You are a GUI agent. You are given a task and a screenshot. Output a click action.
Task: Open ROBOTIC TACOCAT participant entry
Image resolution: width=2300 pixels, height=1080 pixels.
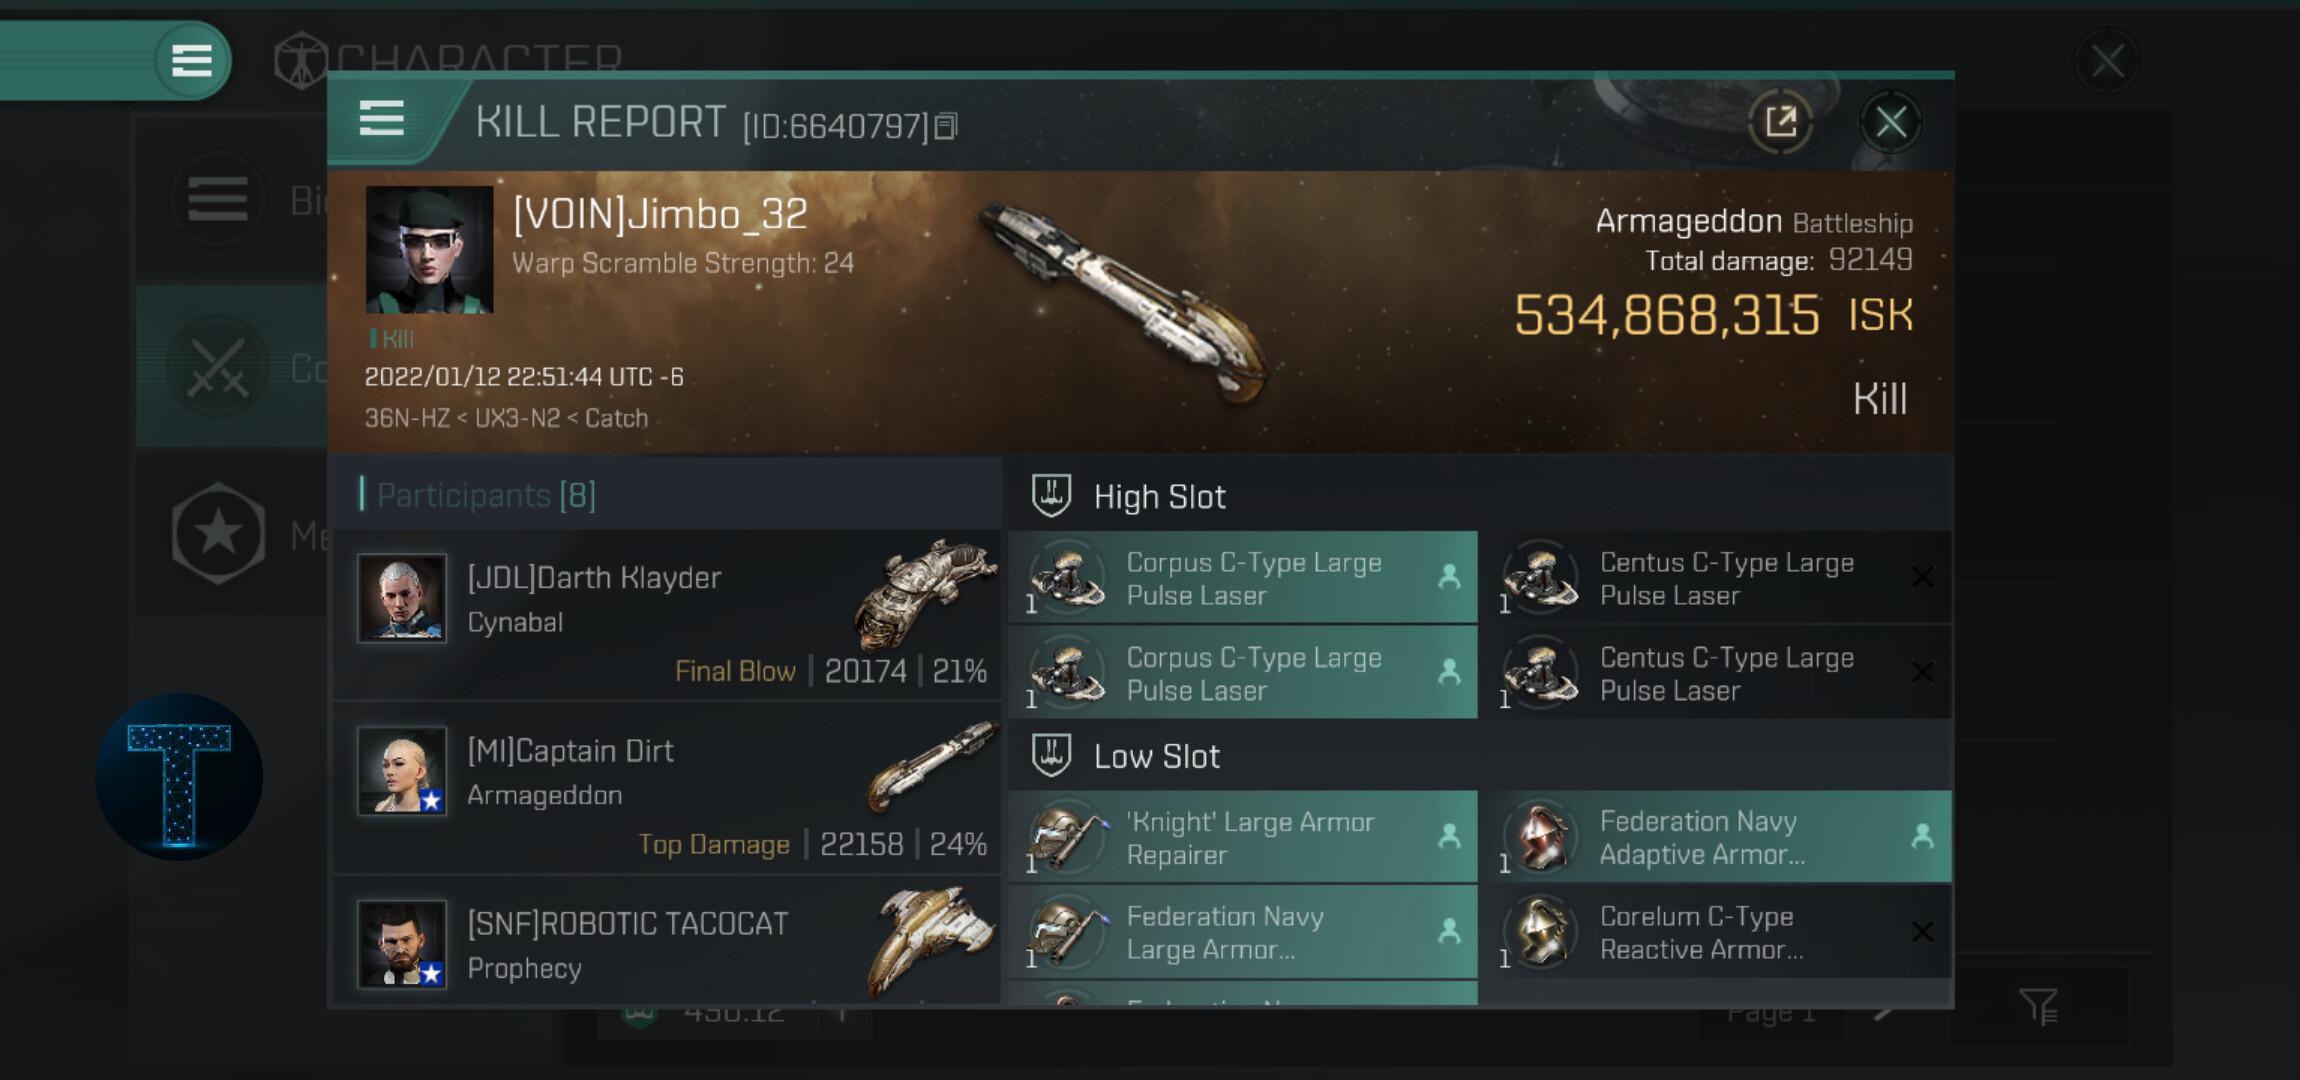click(x=667, y=940)
